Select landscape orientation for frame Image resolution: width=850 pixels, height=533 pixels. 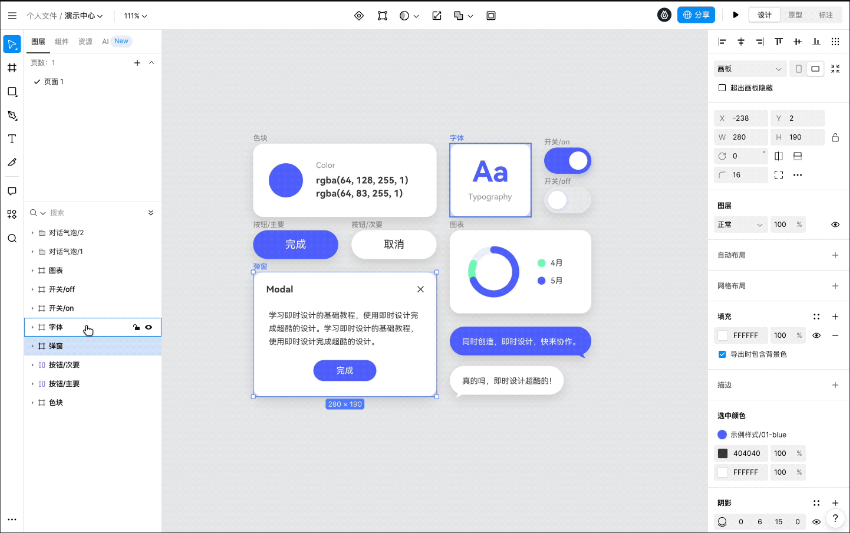[x=815, y=69]
